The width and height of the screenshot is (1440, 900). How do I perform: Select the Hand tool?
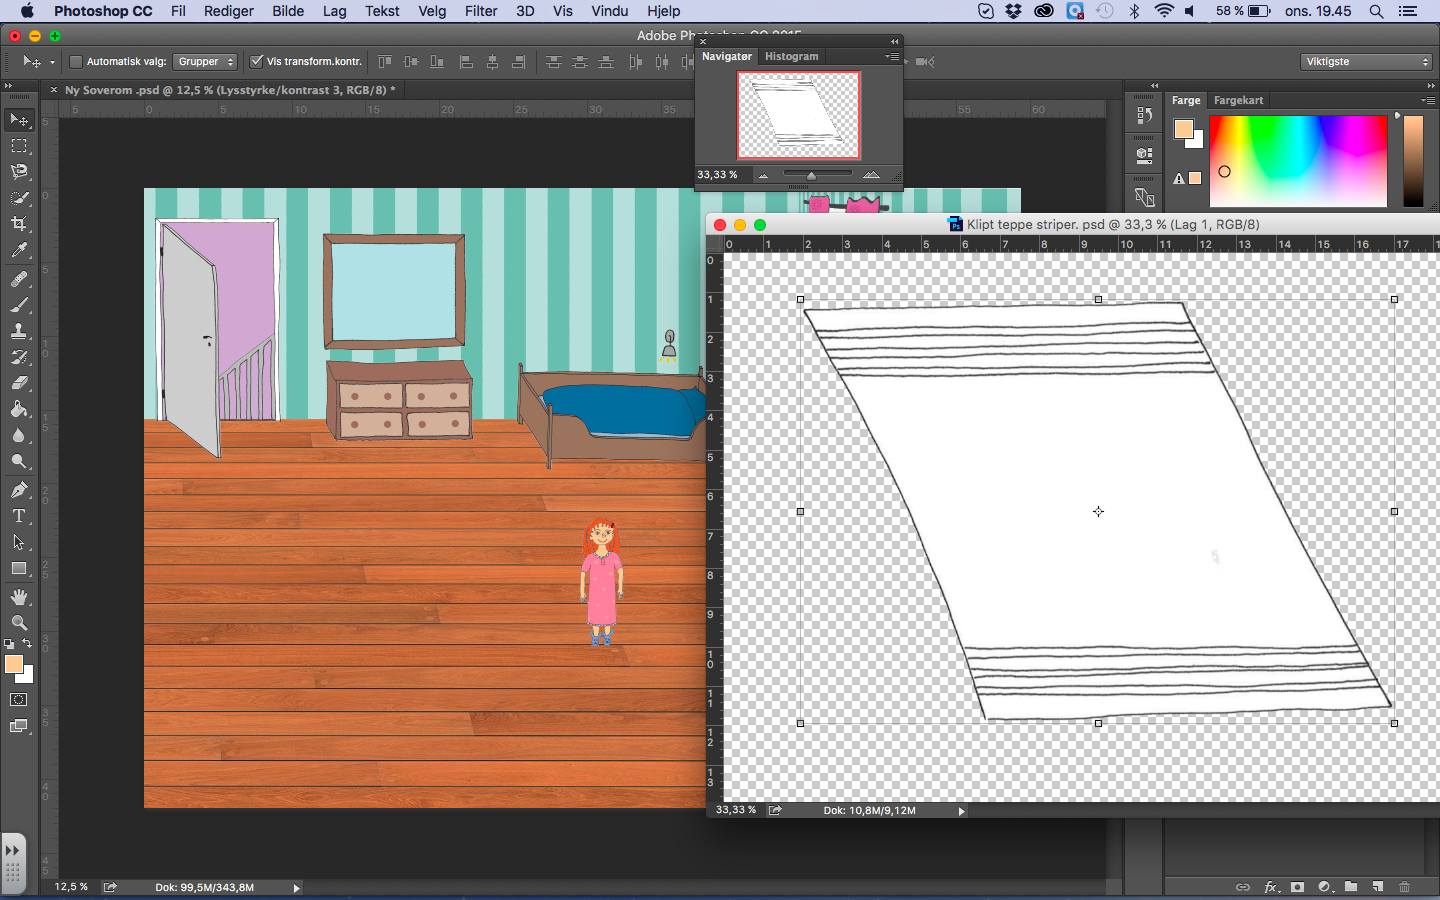19,597
